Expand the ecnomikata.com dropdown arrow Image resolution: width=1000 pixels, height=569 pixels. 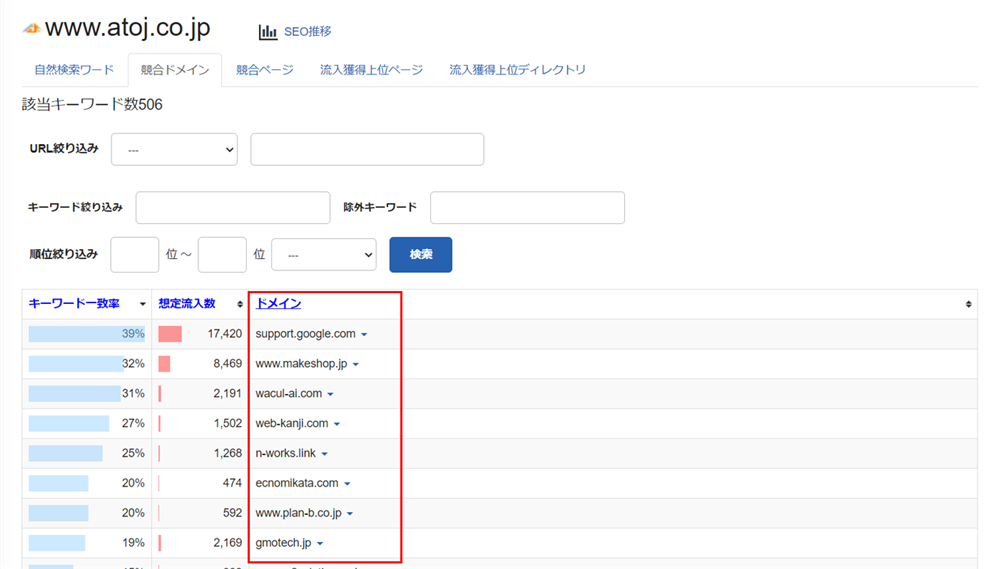tap(347, 484)
